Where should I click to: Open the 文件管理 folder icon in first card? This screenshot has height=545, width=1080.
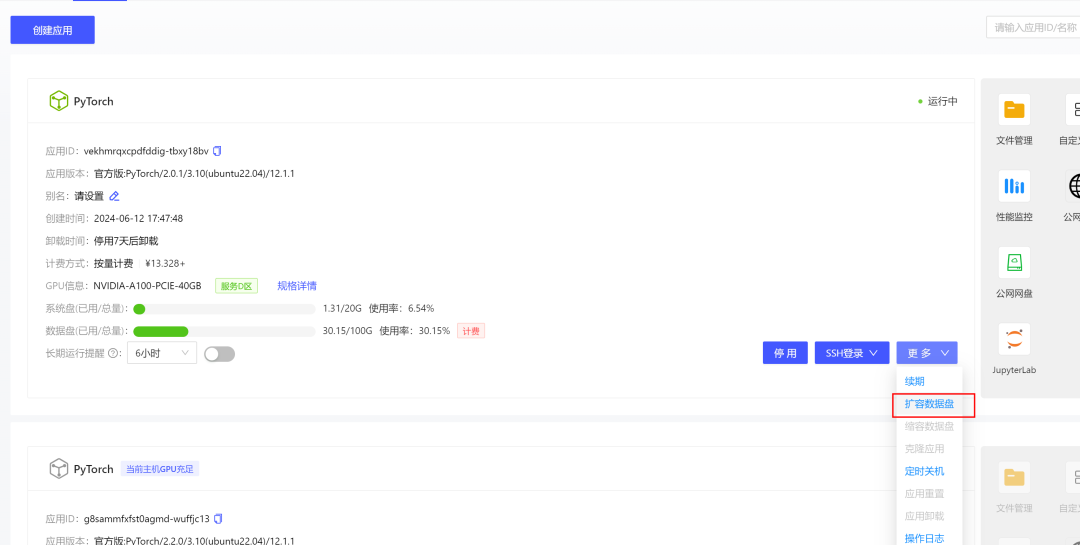pos(1014,110)
